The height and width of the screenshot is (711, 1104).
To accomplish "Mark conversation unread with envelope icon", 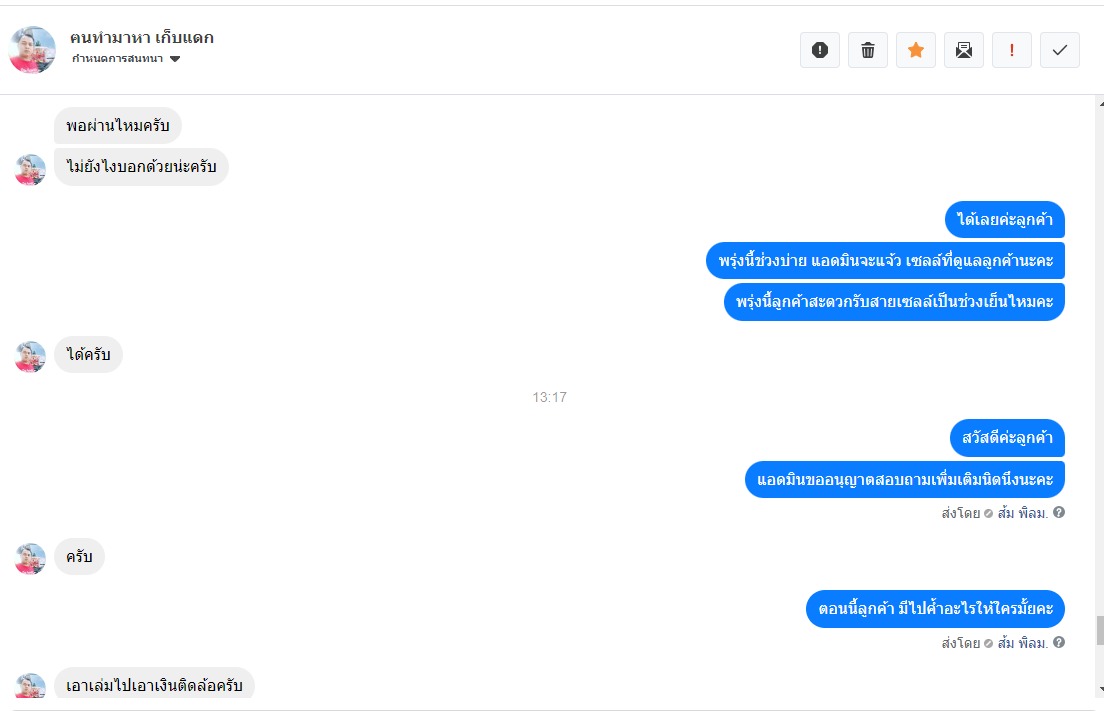I will 963,50.
